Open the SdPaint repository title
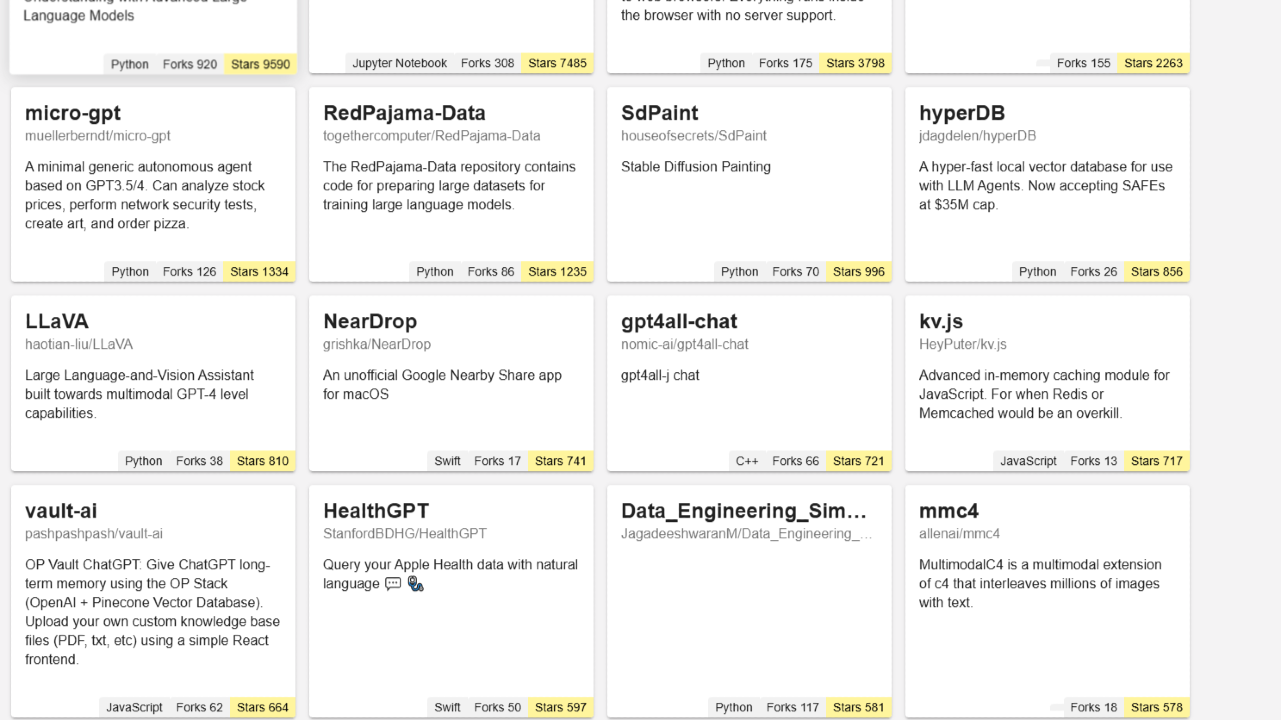Image resolution: width=1281 pixels, height=720 pixels. [659, 113]
